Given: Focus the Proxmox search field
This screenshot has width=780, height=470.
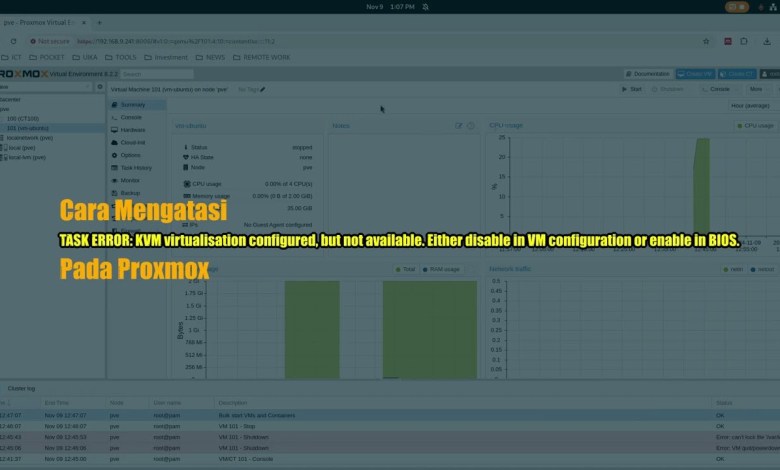Looking at the screenshot, I should pos(157,74).
